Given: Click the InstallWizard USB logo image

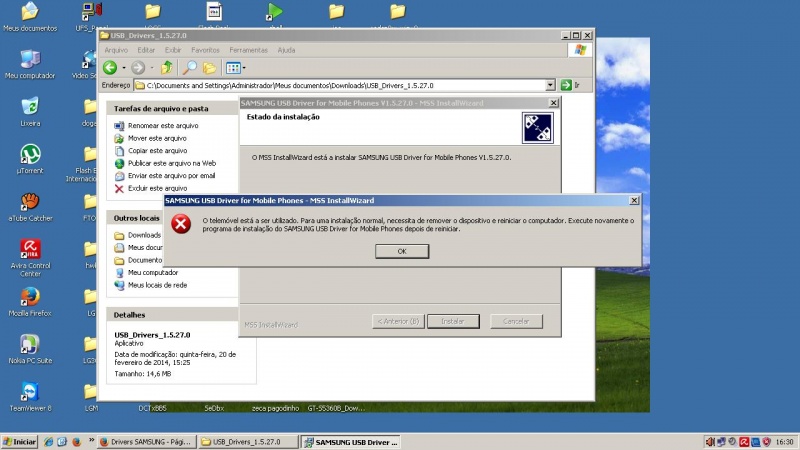Looking at the screenshot, I should click(x=537, y=128).
